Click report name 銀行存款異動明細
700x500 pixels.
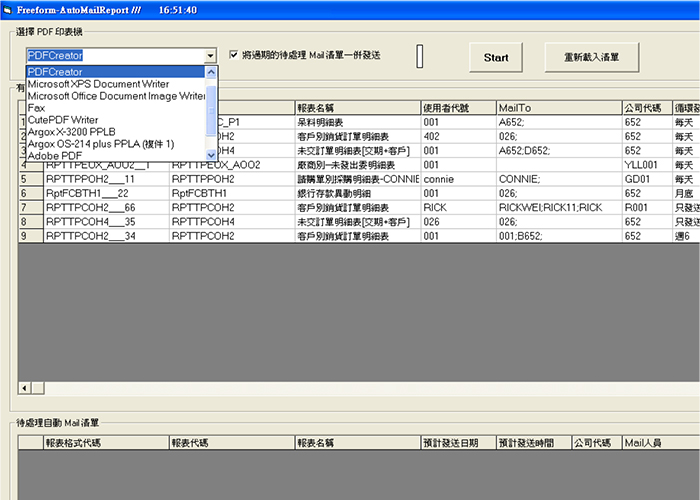(x=358, y=193)
